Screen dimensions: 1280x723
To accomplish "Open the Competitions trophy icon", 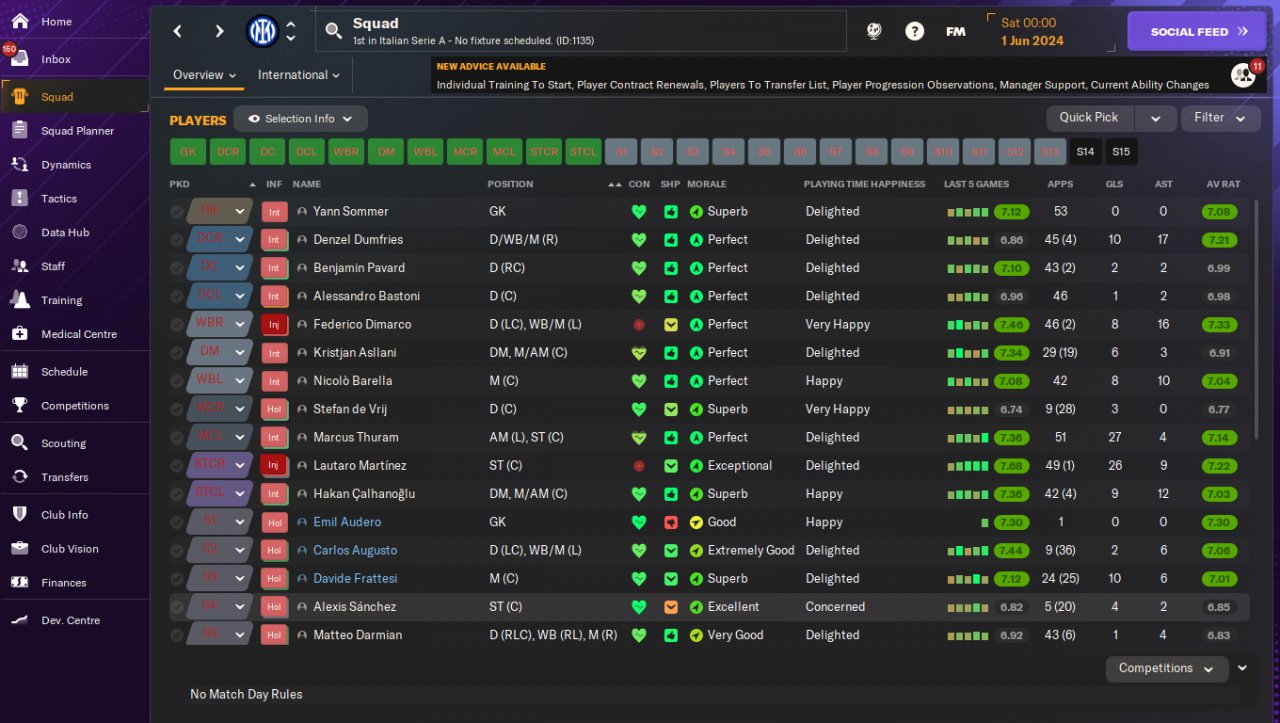I will 20,406.
